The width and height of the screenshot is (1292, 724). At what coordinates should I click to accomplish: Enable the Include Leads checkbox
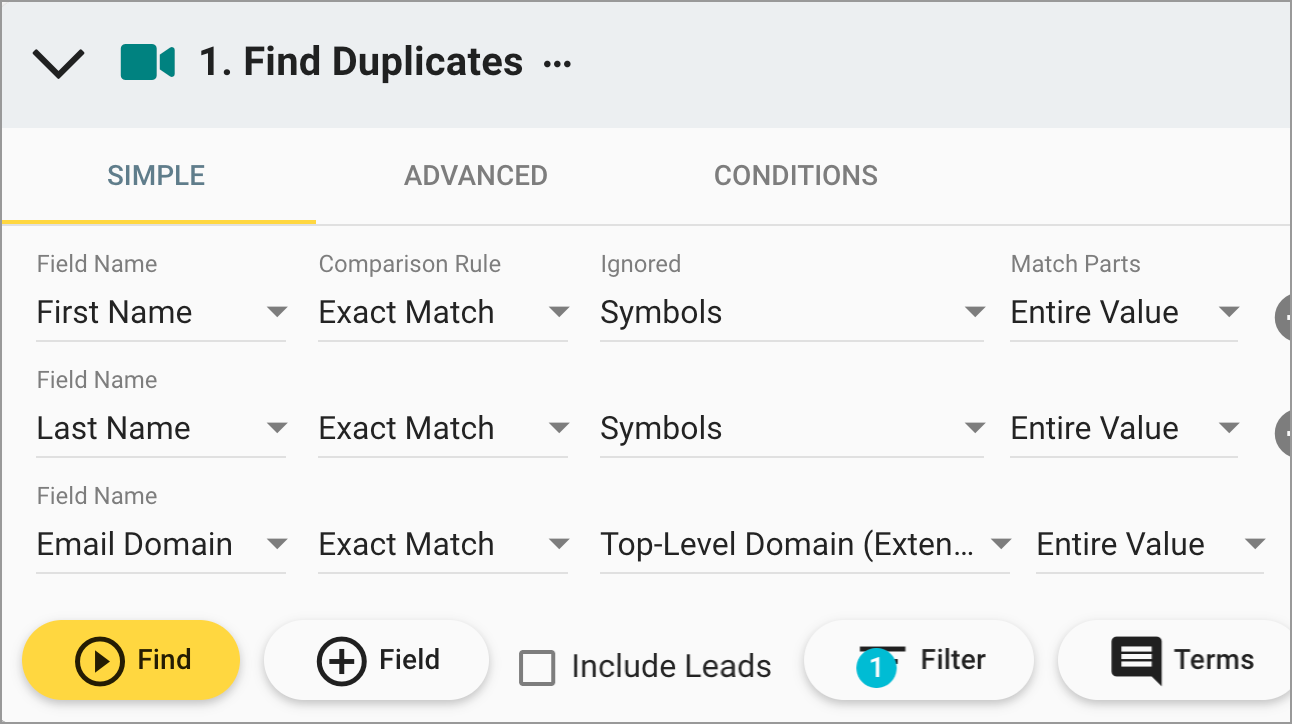point(537,667)
